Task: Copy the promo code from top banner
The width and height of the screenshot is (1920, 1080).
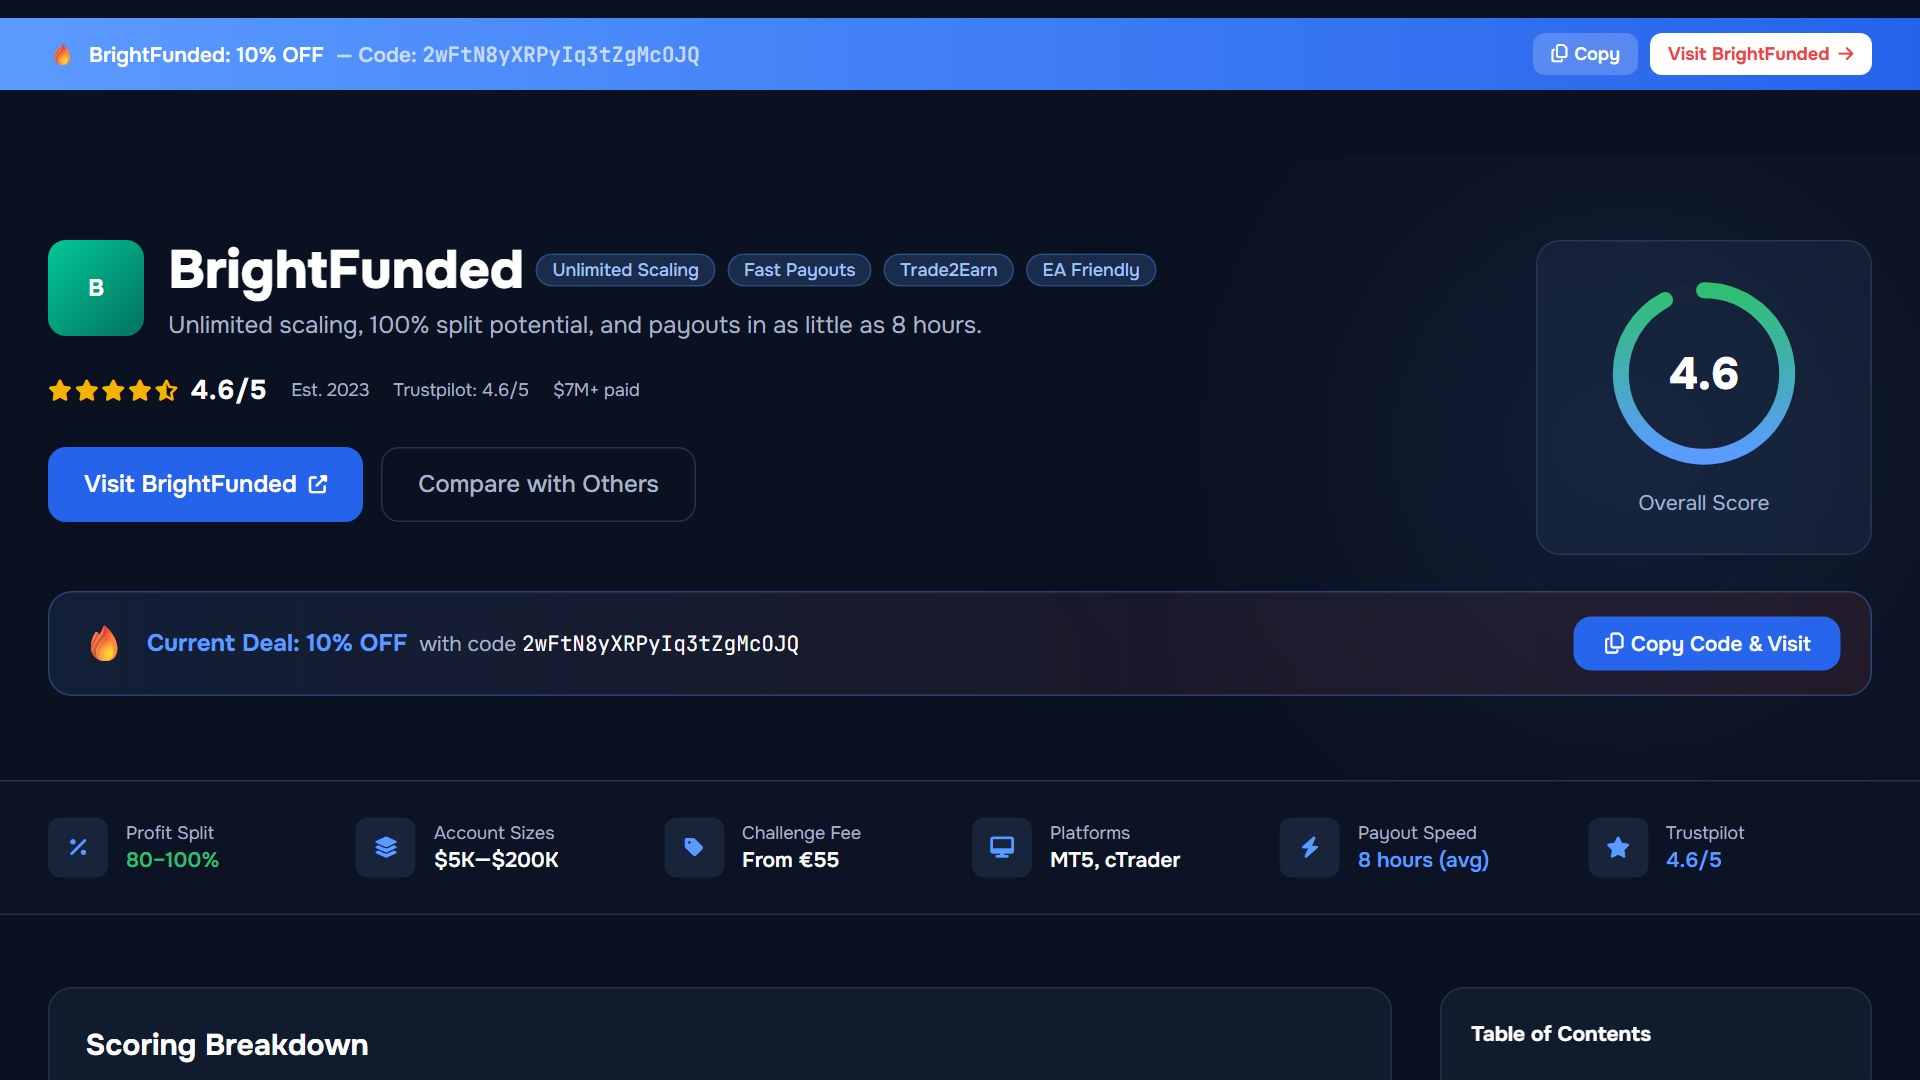Action: 1585,54
